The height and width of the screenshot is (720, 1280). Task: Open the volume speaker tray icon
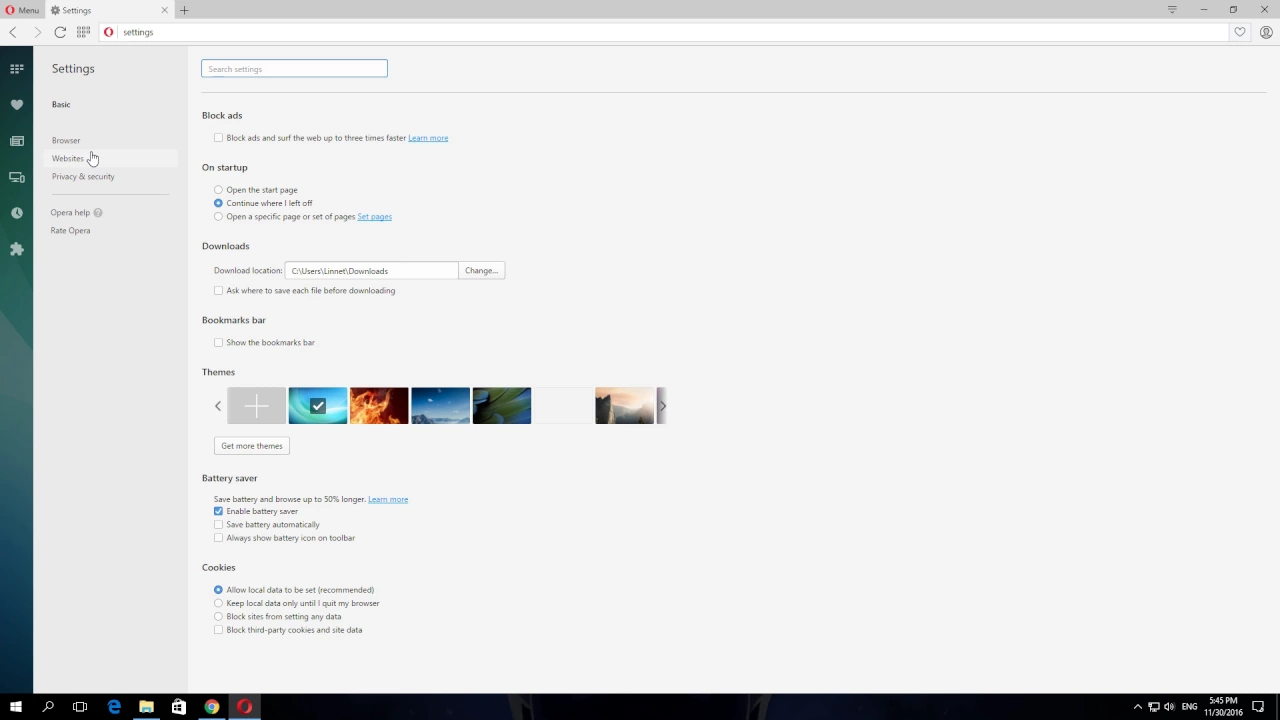(x=1169, y=707)
